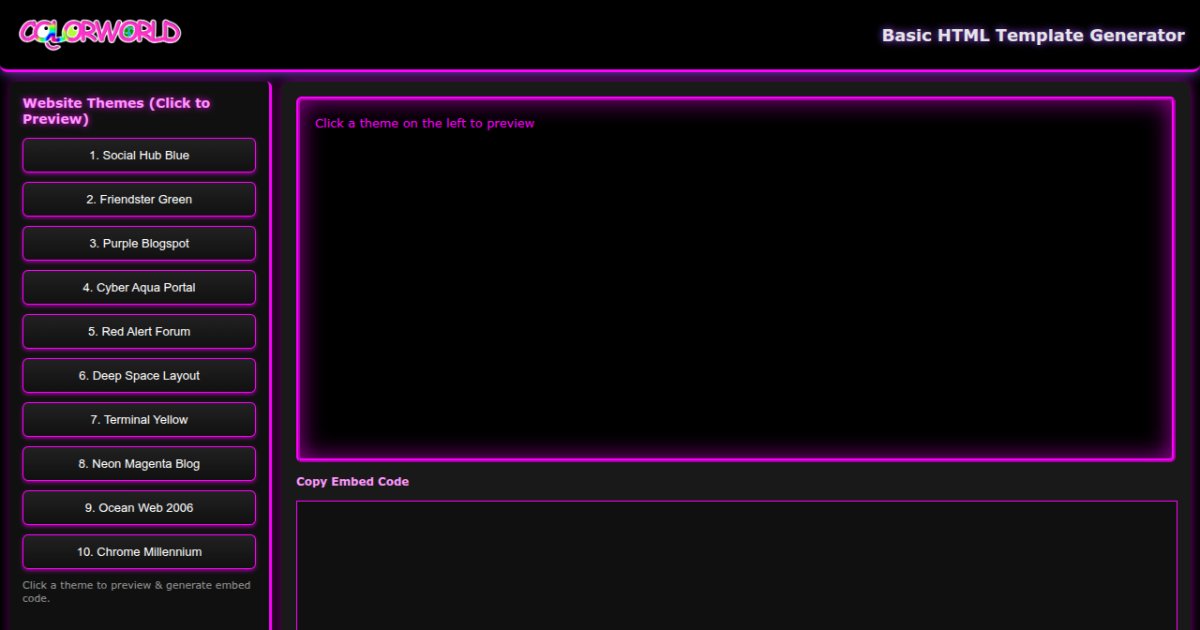Screen dimensions: 1200x630
Task: Open the Purple Blogspot theme preview
Action: coord(139,243)
